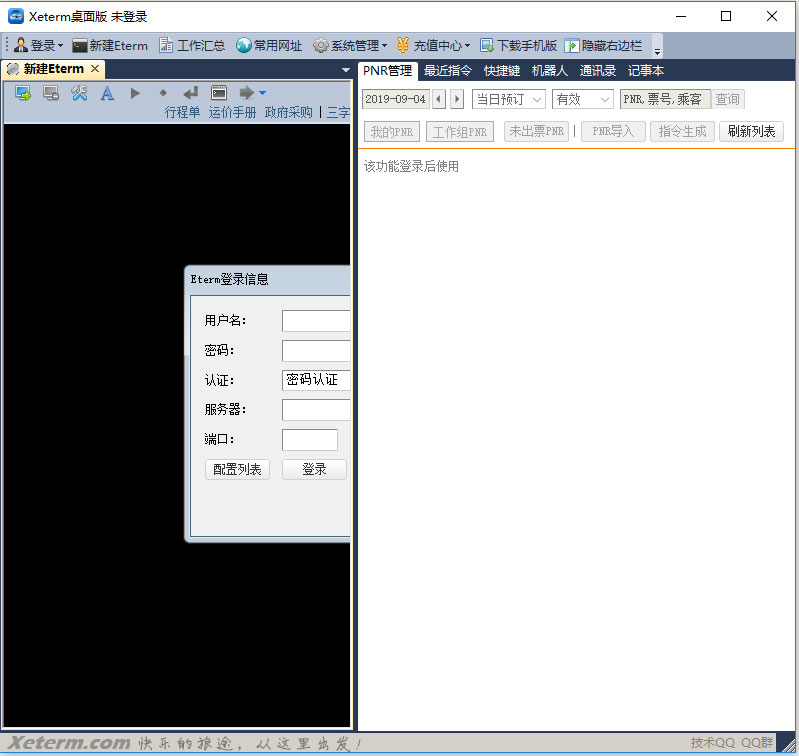Click 服务器 input field

(x=316, y=410)
